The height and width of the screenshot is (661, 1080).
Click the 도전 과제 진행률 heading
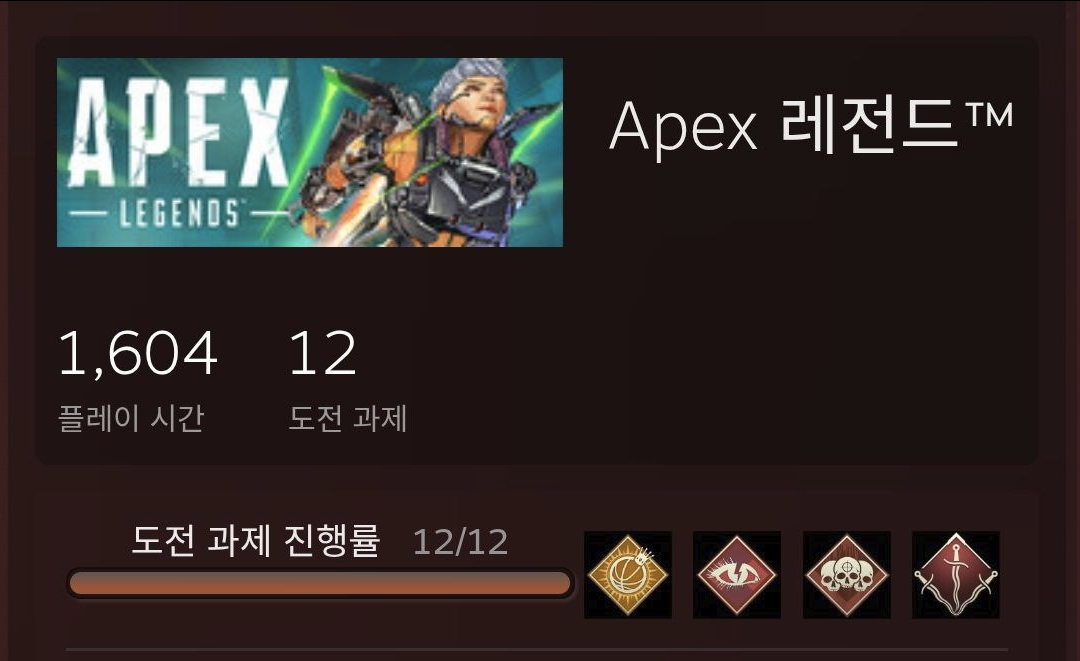point(256,541)
